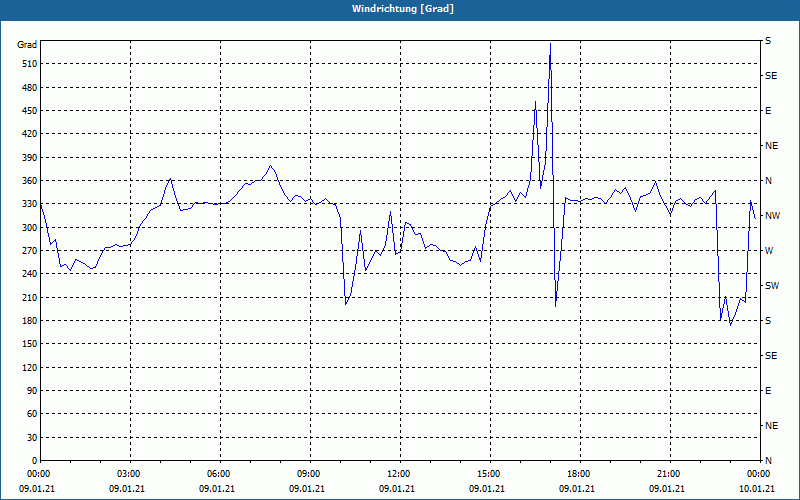Select the 'S' compass label level with 180

[768, 320]
